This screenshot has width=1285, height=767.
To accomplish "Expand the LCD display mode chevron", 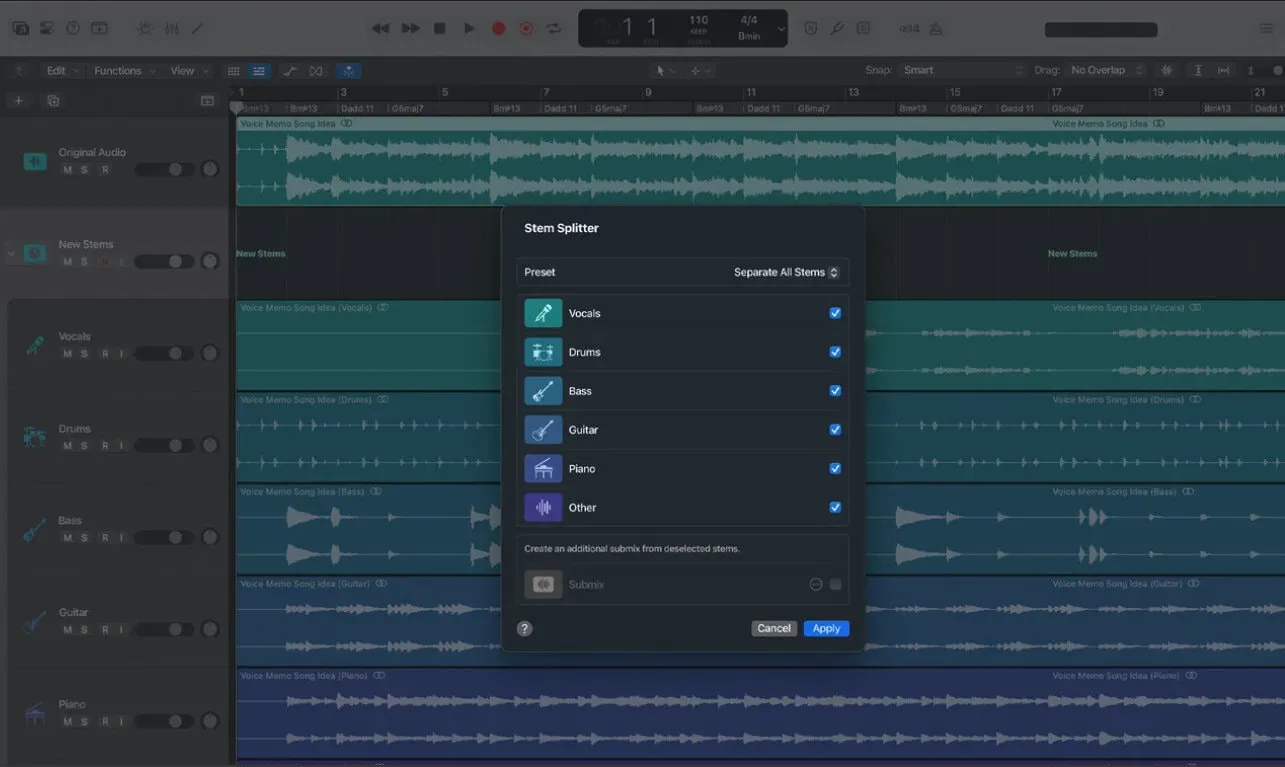I will [780, 30].
